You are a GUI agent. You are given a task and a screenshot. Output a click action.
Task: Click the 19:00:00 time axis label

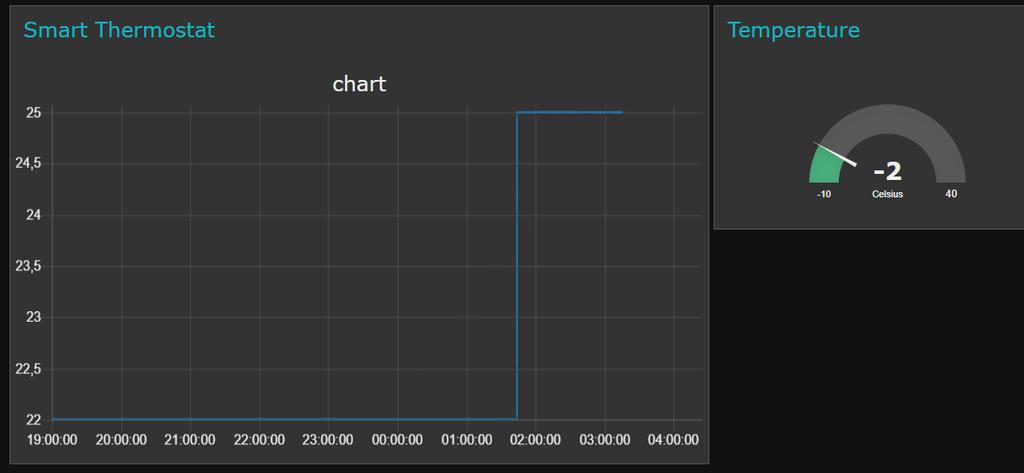52,440
